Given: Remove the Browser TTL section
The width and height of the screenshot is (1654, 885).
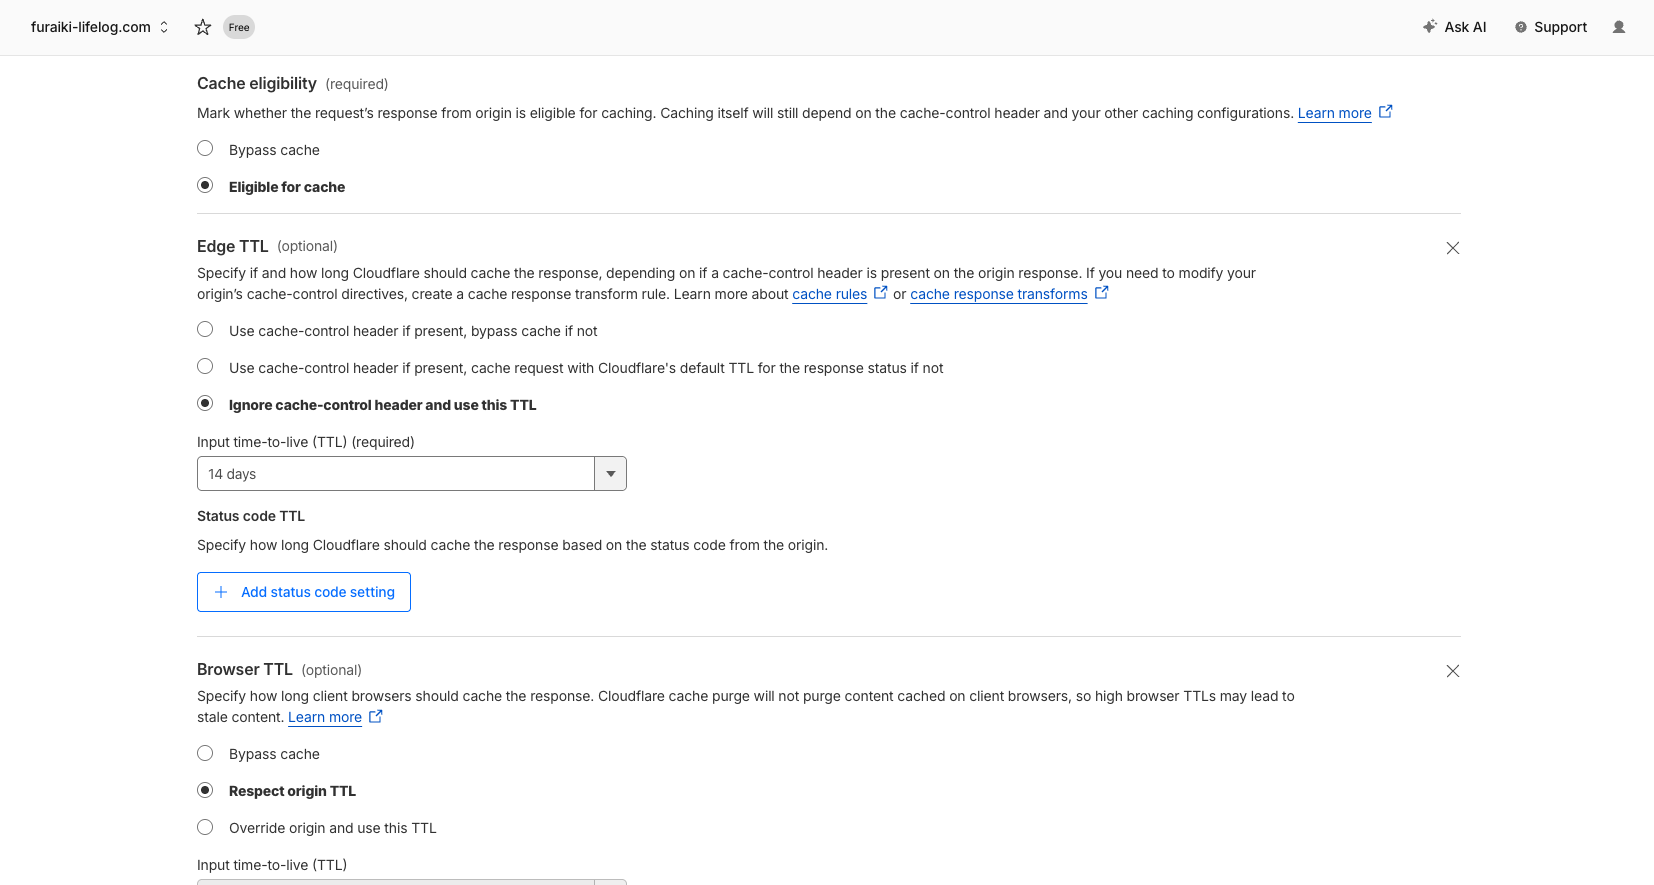Looking at the screenshot, I should tap(1452, 671).
